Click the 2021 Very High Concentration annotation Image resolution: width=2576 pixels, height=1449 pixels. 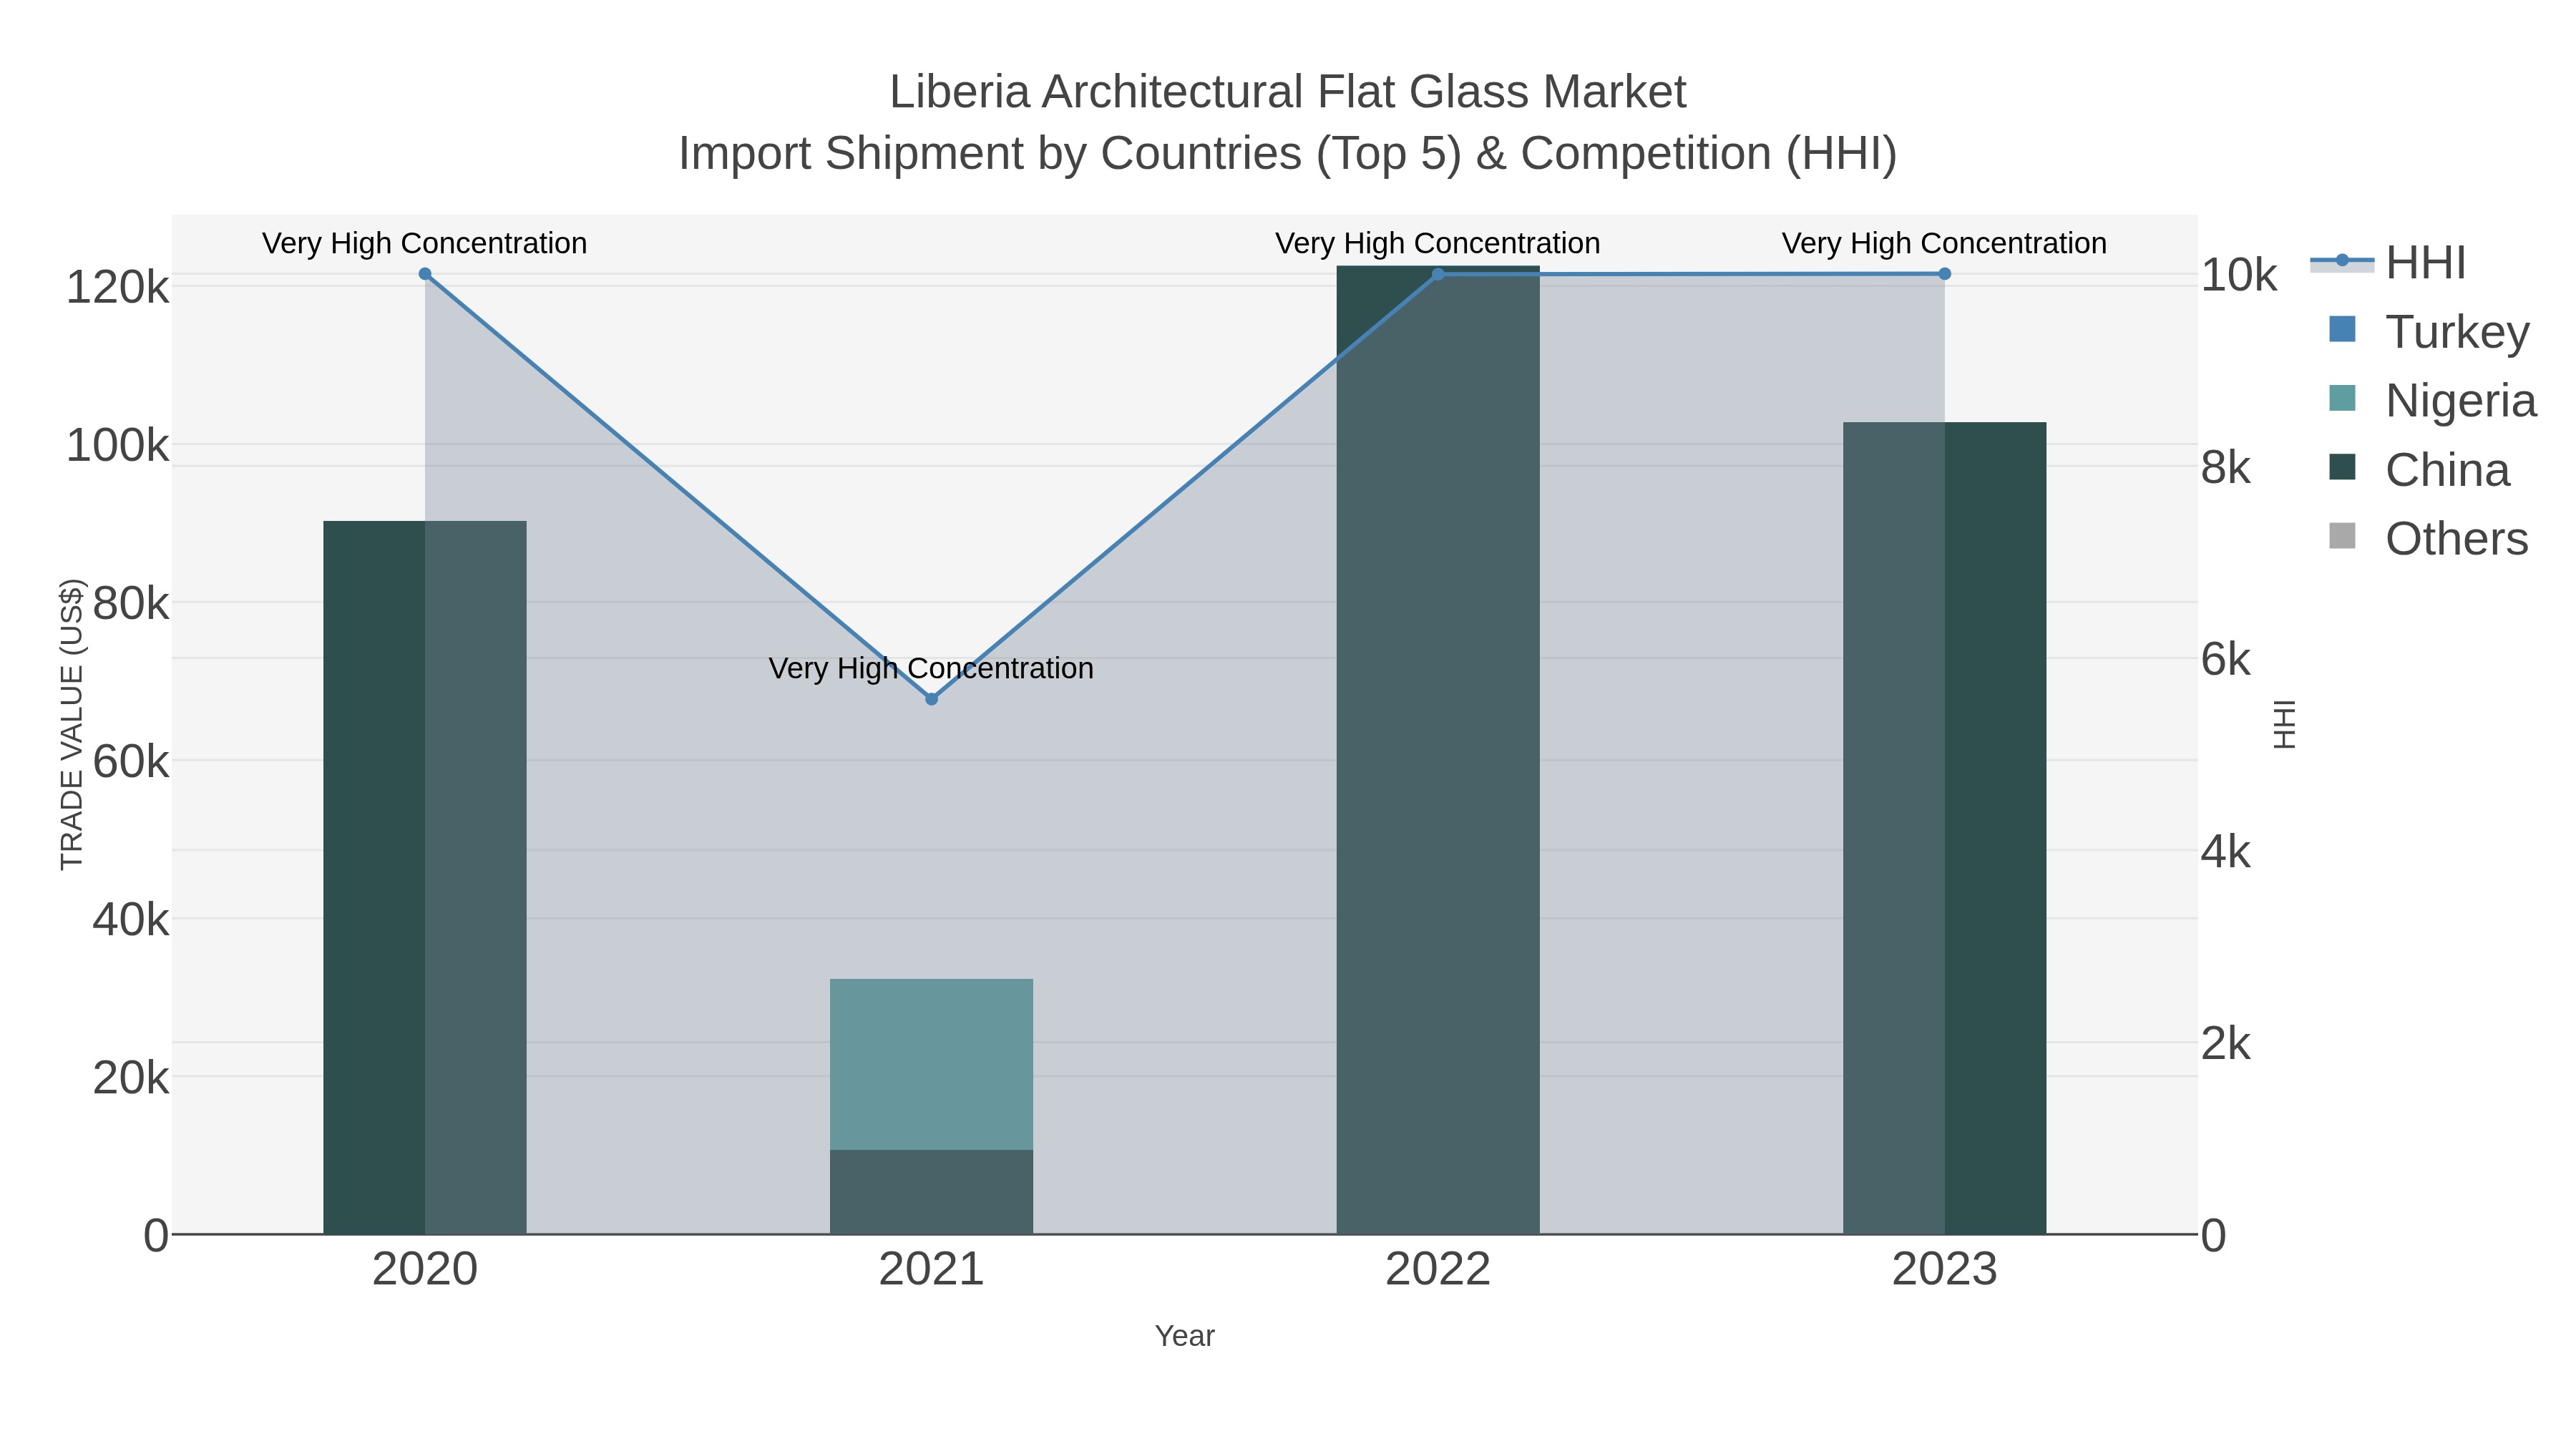pos(931,669)
